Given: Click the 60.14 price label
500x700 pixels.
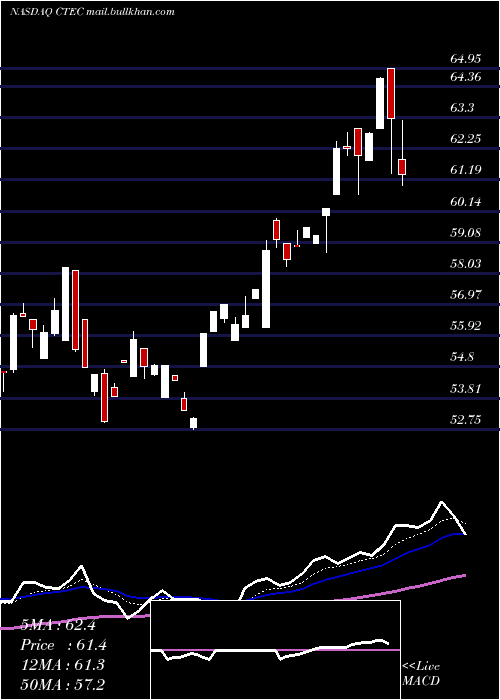Looking at the screenshot, I should tap(465, 202).
